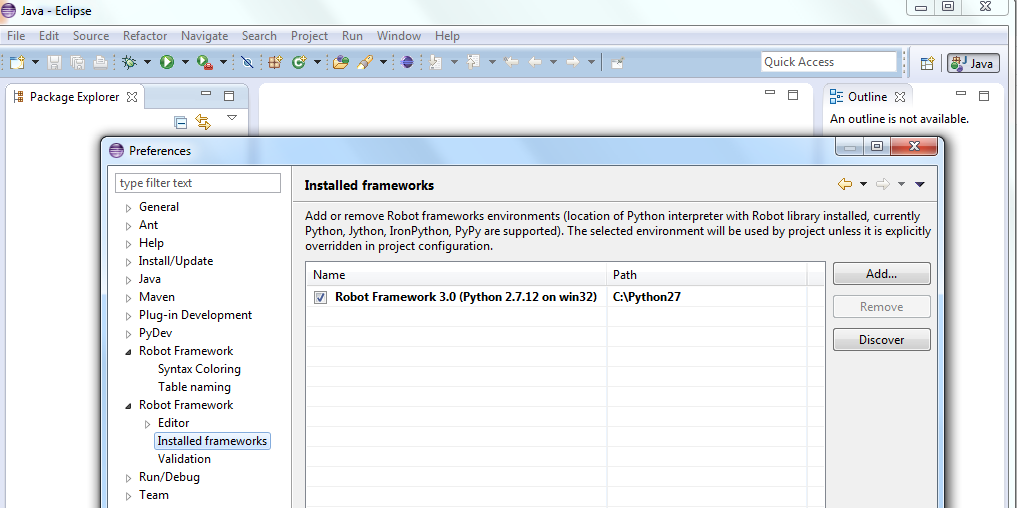This screenshot has height=508, width=1017.
Task: Select the Outline view tab
Action: pyautogui.click(x=867, y=97)
